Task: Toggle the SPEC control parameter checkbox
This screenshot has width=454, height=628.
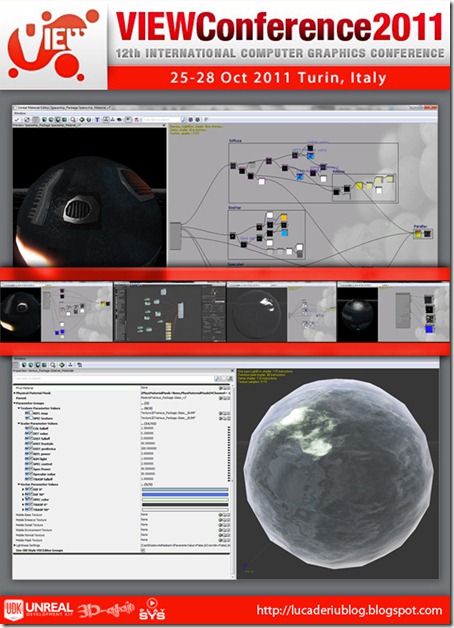Action: click(x=29, y=463)
